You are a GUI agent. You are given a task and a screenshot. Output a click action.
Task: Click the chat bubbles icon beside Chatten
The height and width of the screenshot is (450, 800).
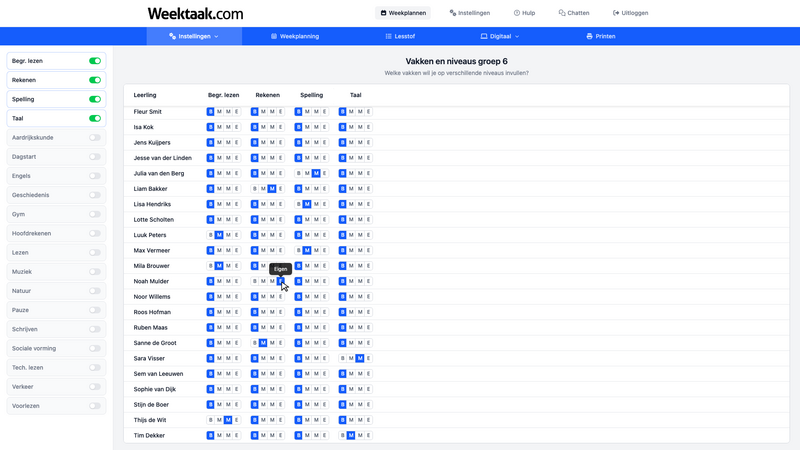coord(562,13)
